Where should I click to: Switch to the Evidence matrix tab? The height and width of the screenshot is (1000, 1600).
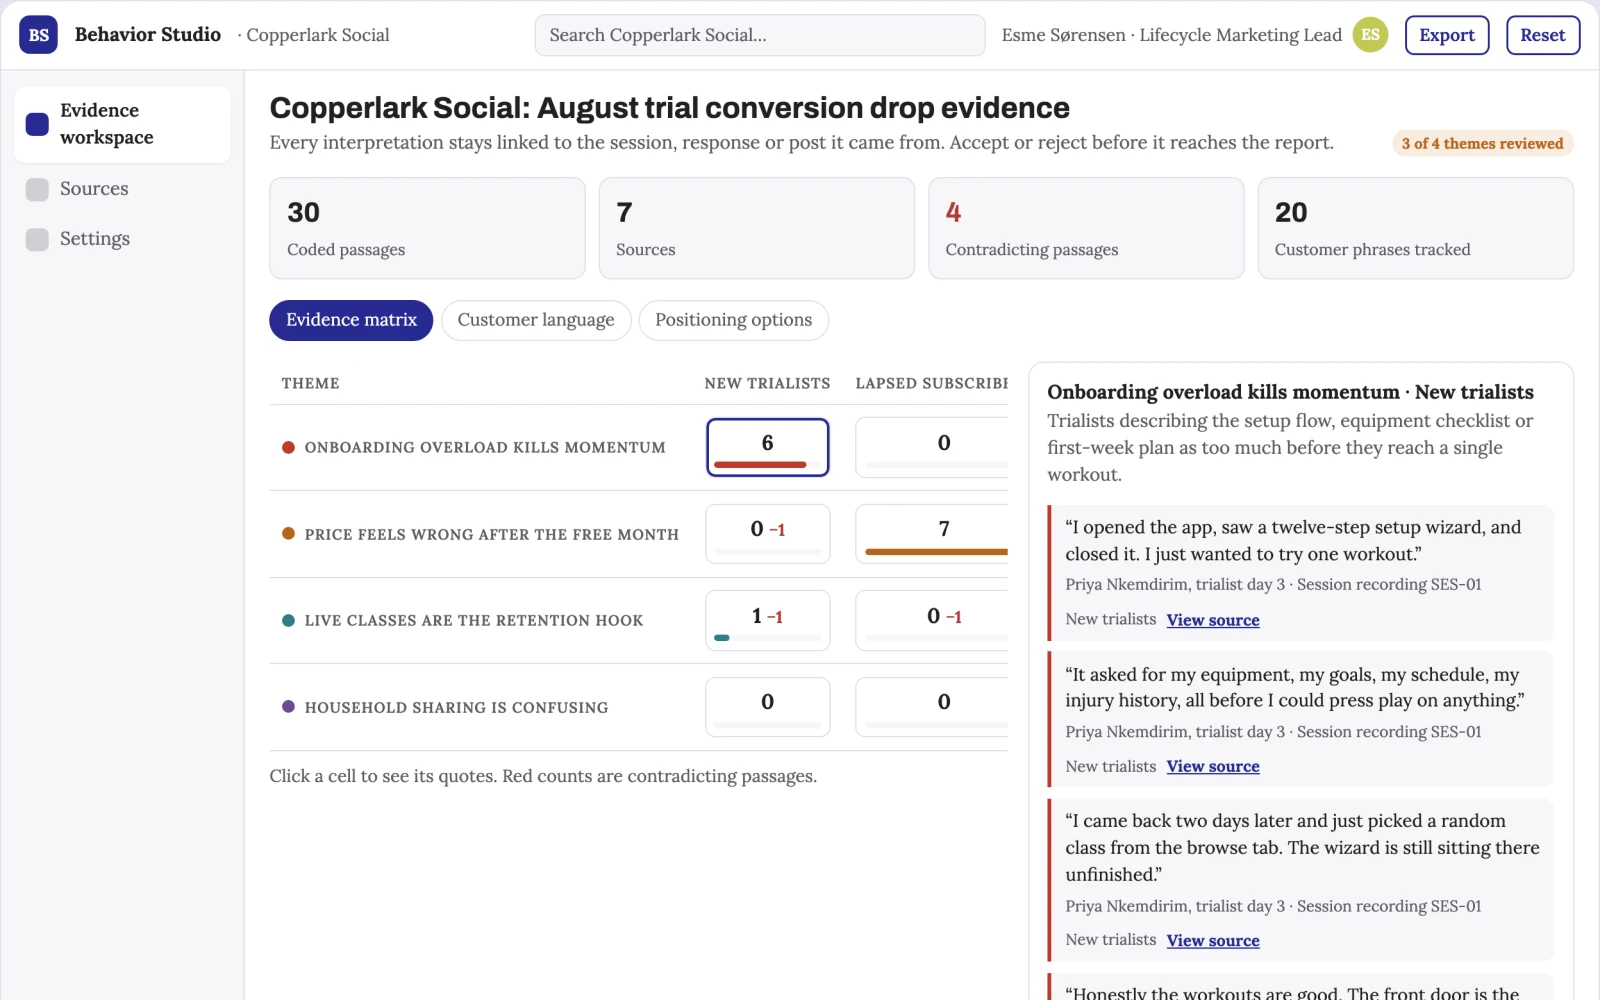click(351, 320)
